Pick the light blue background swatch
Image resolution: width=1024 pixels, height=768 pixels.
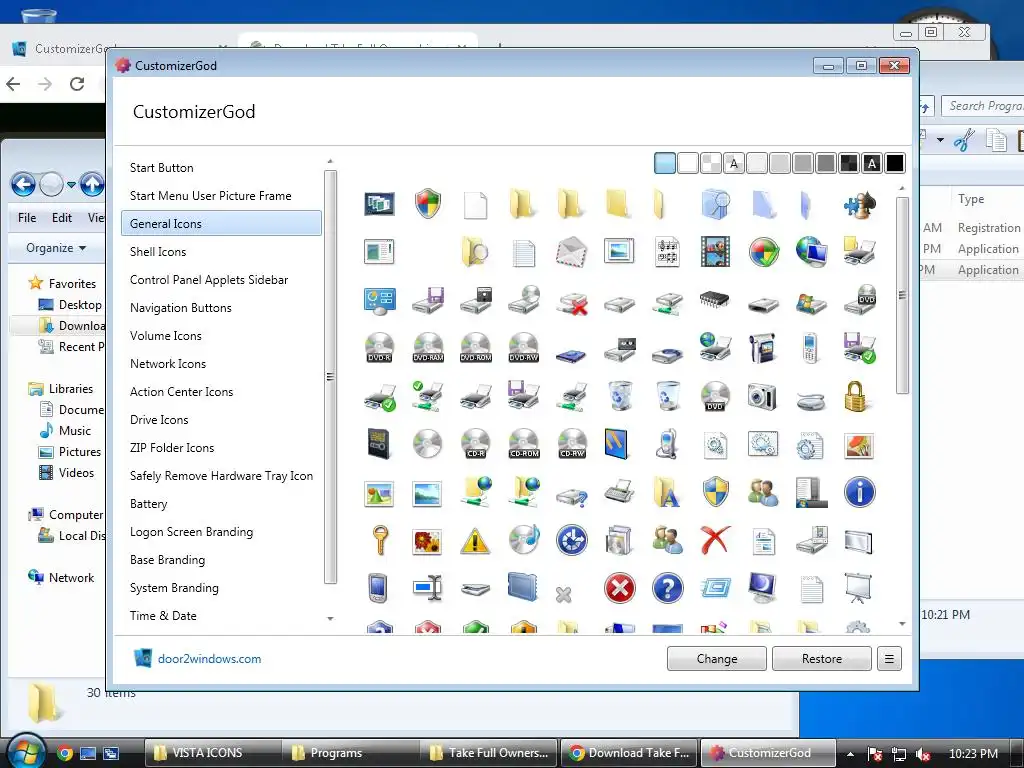coord(665,163)
